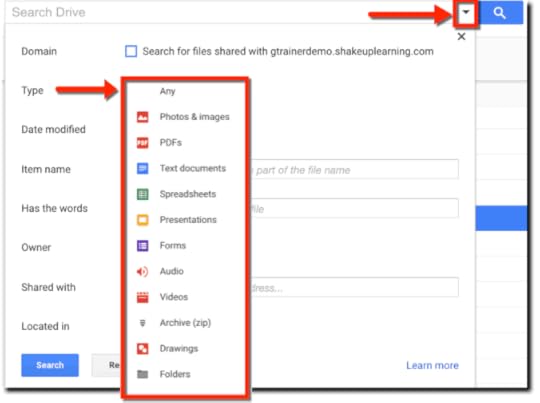This screenshot has width=540, height=403.
Task: Enable searching files shared with domain
Action: tap(131, 51)
